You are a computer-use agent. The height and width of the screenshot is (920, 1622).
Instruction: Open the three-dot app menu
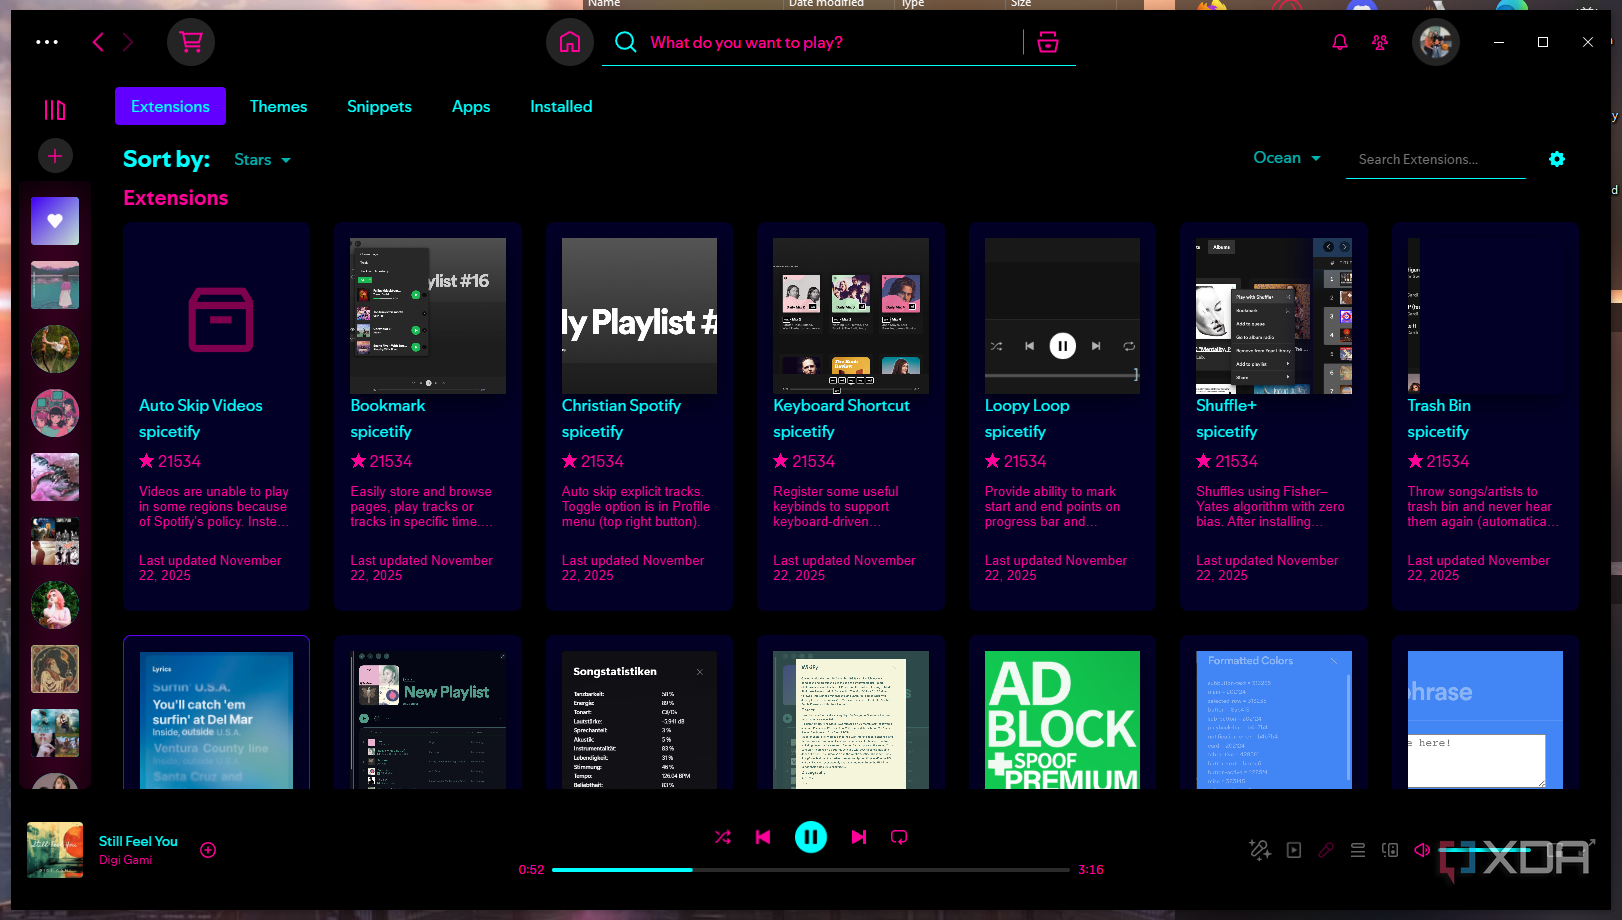pyautogui.click(x=47, y=42)
